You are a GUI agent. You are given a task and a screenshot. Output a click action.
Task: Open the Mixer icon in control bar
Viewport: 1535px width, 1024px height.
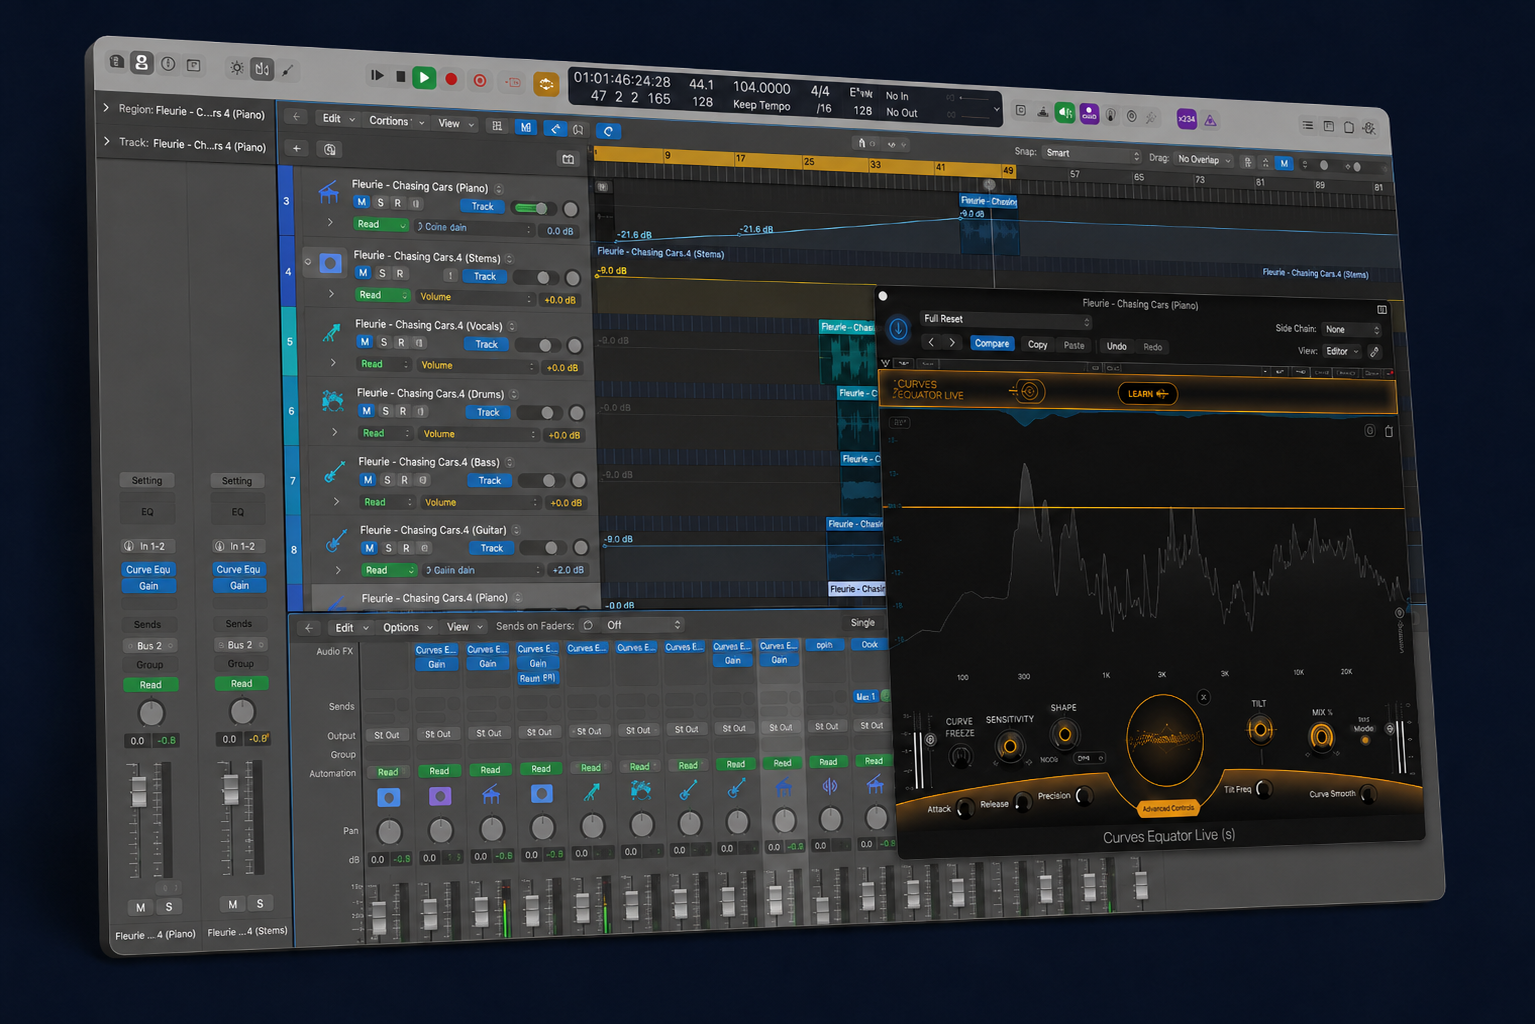point(262,69)
